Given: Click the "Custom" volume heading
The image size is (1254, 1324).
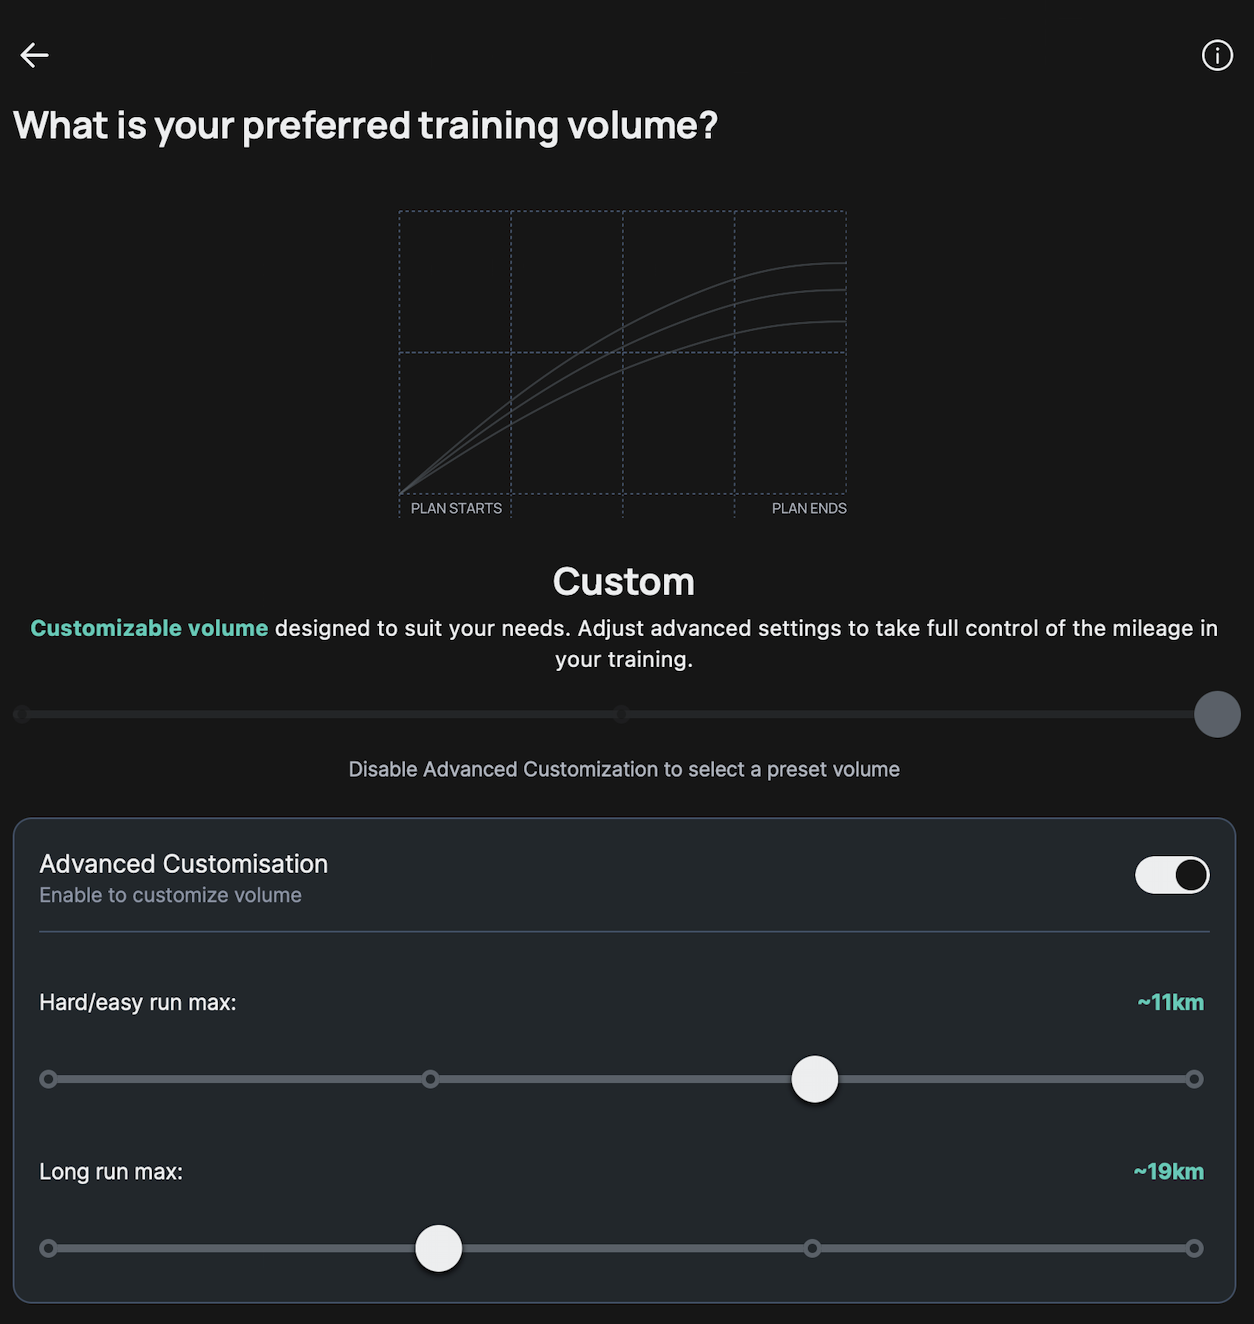Looking at the screenshot, I should point(623,582).
